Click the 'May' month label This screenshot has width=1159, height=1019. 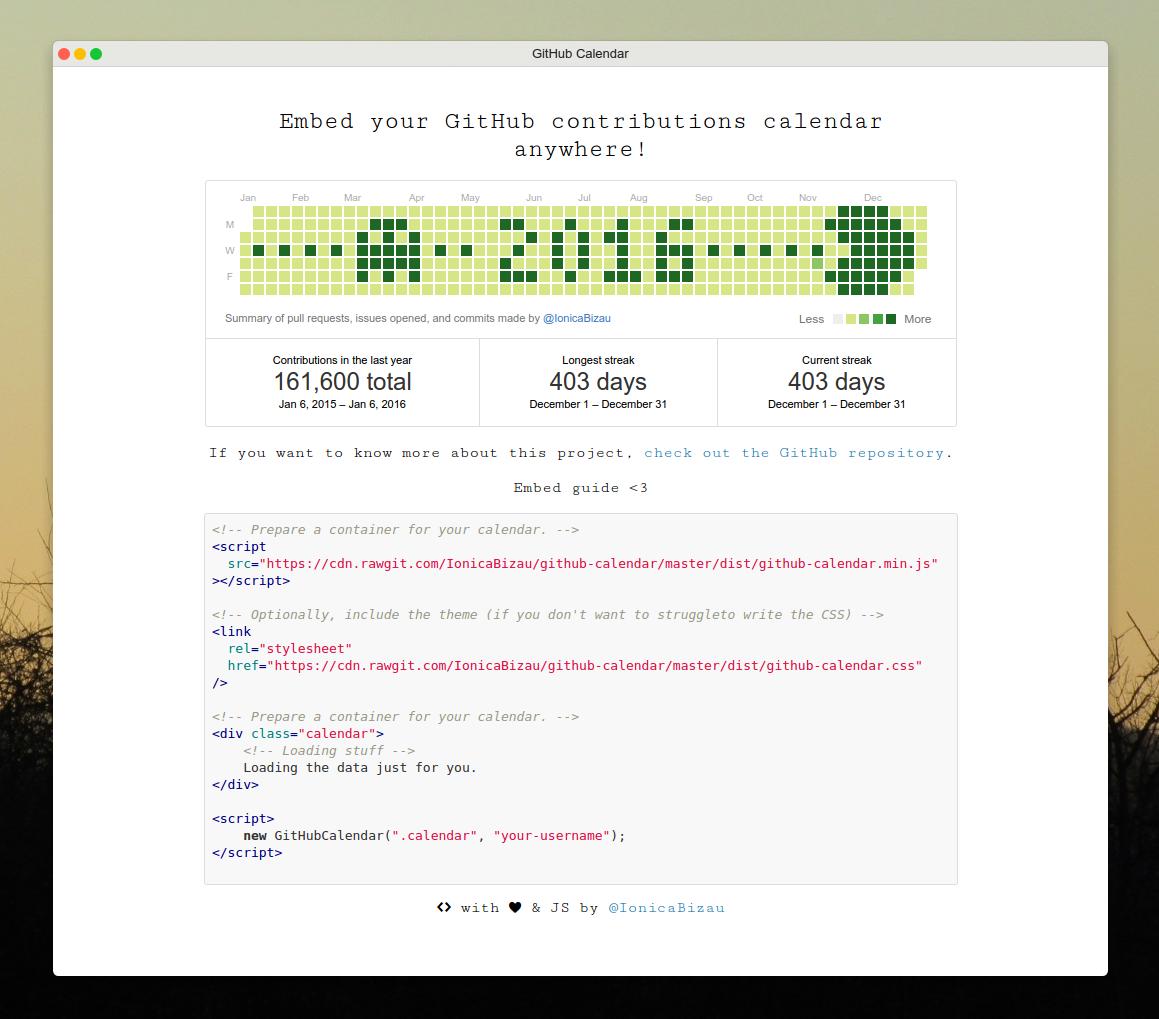click(470, 198)
